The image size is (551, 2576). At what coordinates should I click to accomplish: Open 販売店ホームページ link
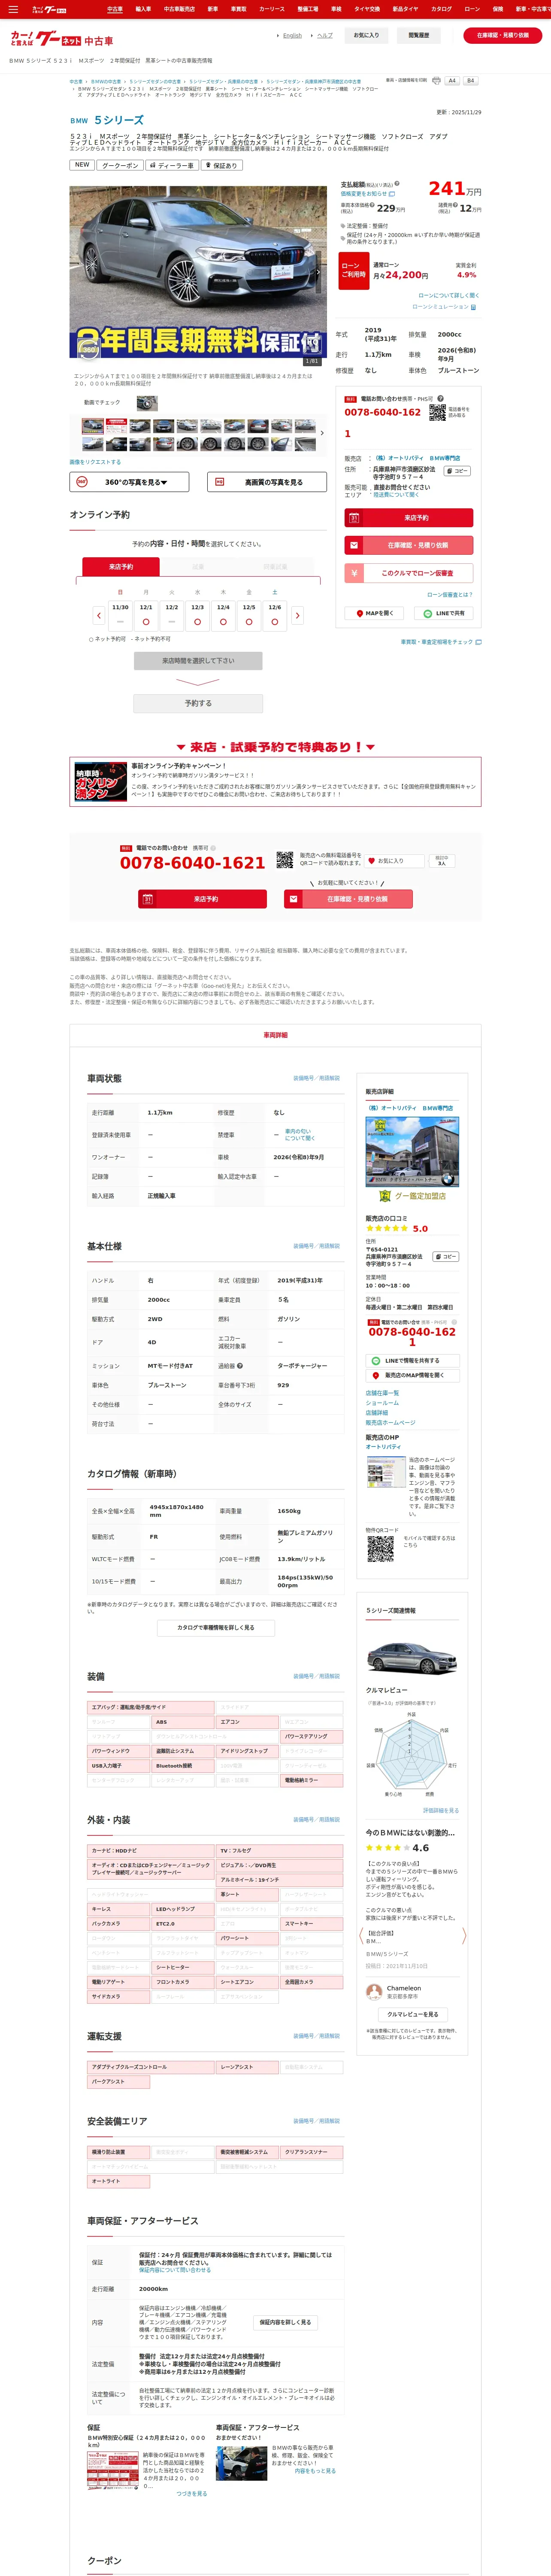coord(390,1422)
